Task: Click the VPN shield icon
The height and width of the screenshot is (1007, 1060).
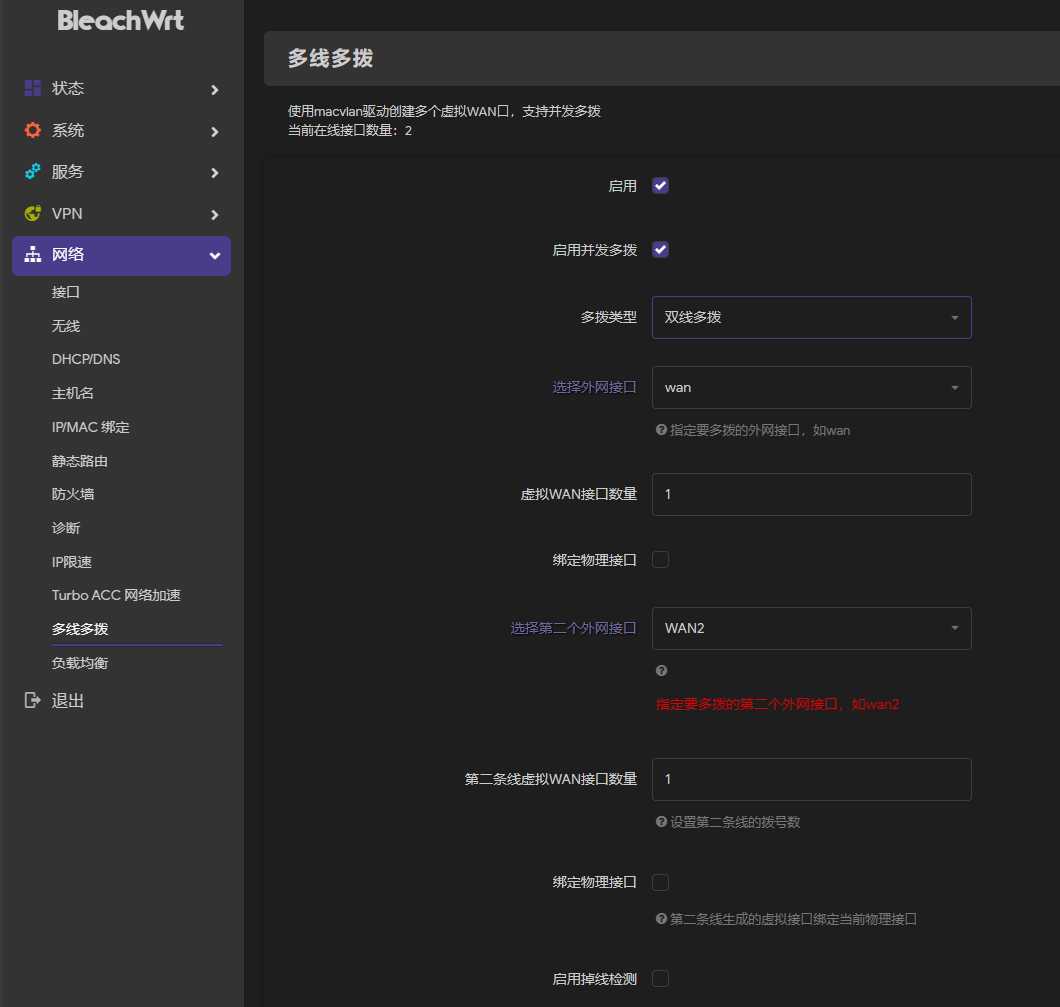Action: (x=32, y=214)
